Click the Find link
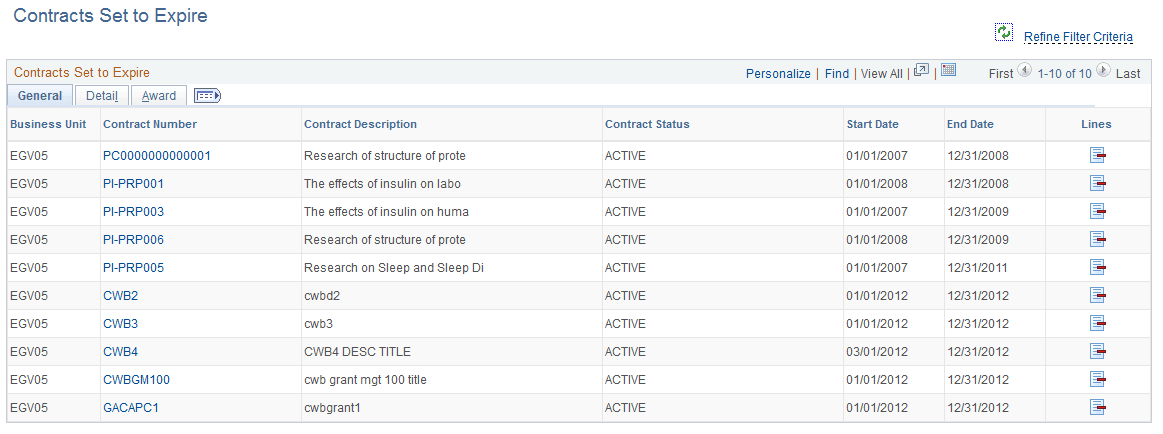Screen dimensions: 1163x434 [837, 73]
